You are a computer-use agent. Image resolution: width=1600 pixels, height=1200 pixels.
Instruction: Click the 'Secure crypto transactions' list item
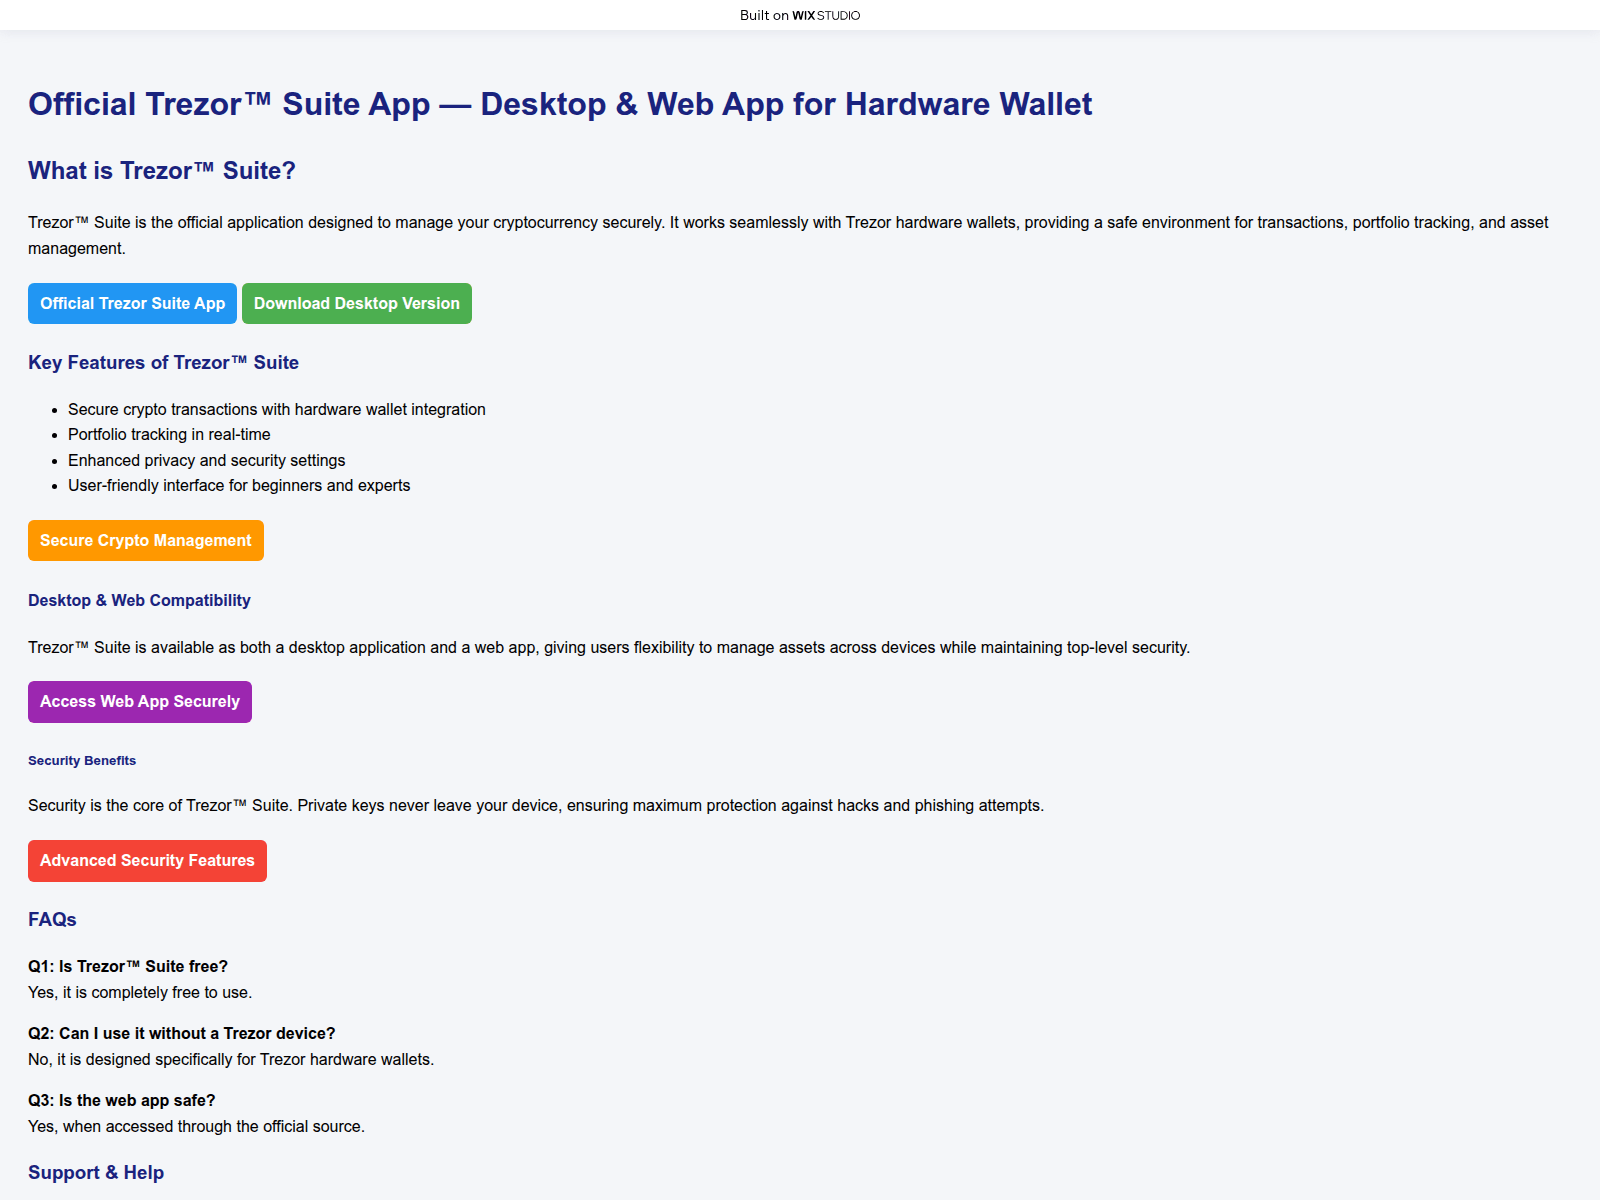(276, 410)
